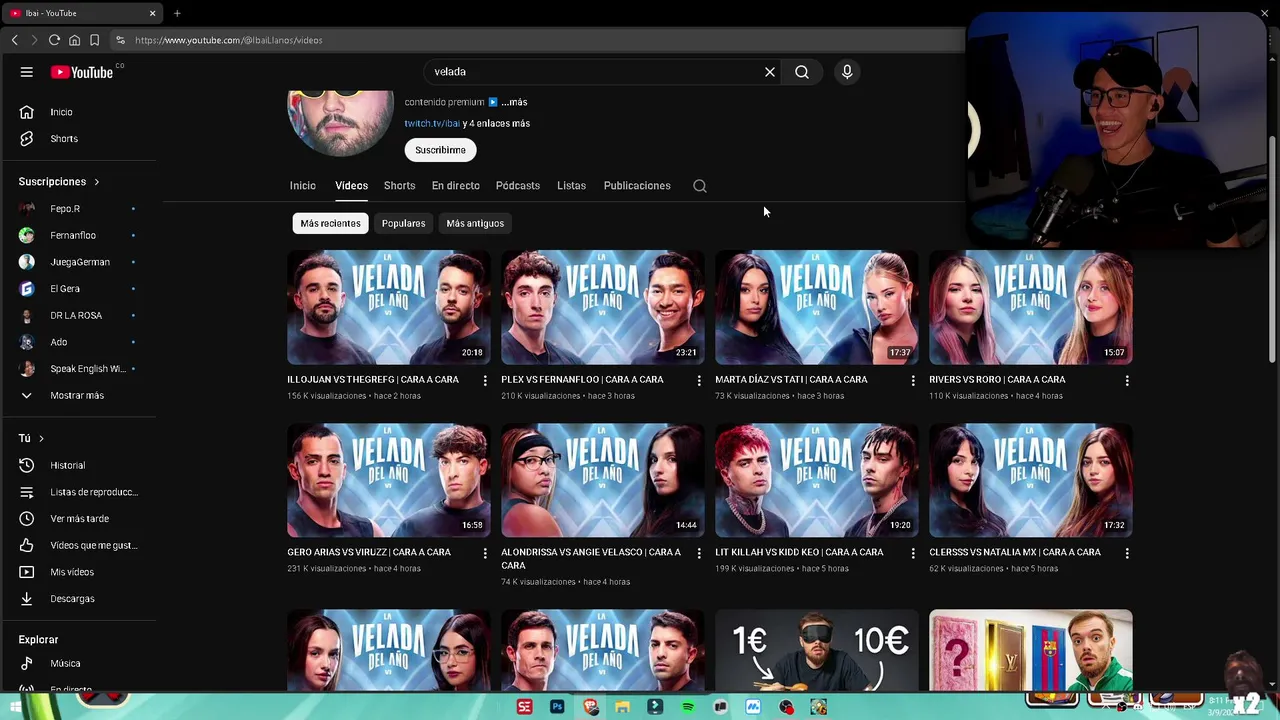Open JuegaGerman subscription channel
The image size is (1280, 720).
(x=80, y=262)
